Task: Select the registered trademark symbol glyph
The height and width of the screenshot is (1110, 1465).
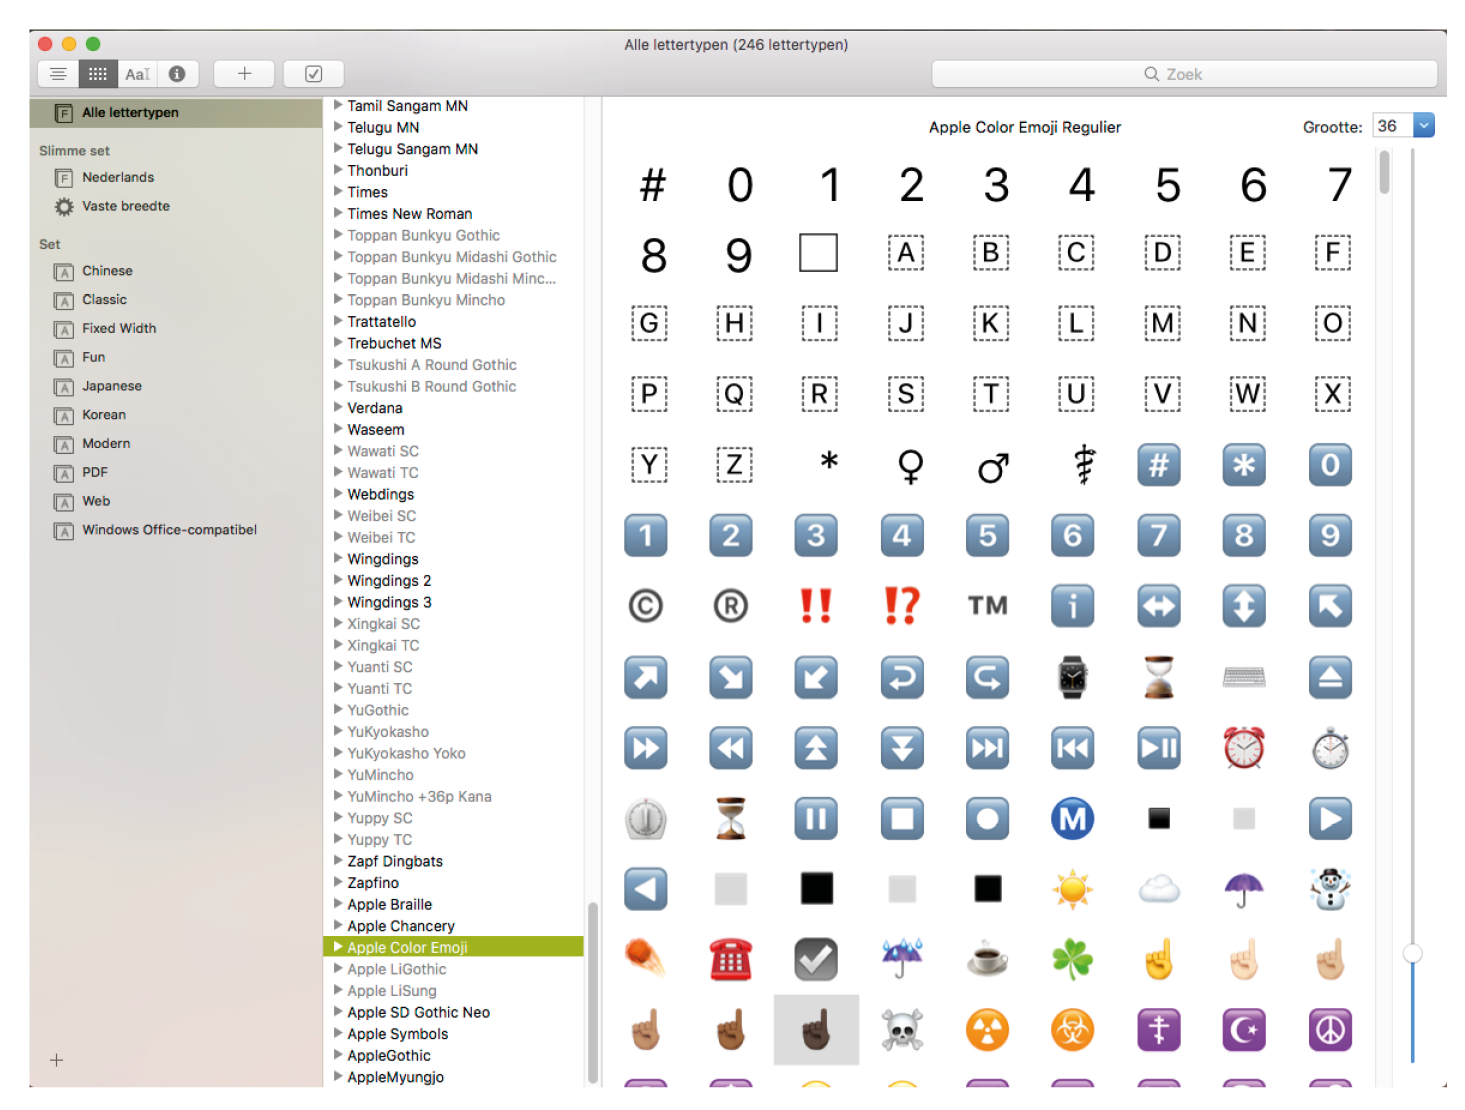Action: [x=731, y=606]
